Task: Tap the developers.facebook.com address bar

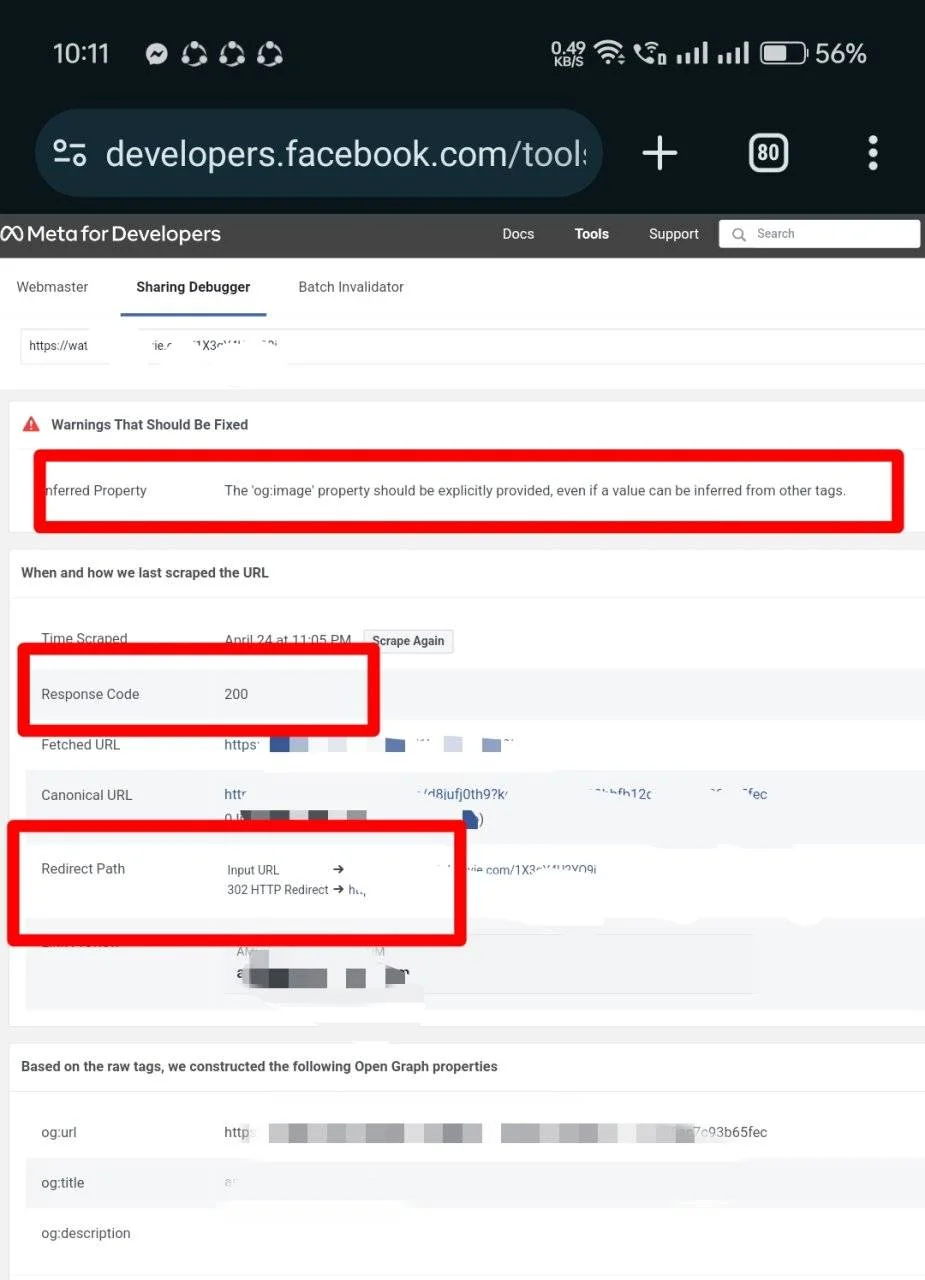Action: tap(319, 153)
